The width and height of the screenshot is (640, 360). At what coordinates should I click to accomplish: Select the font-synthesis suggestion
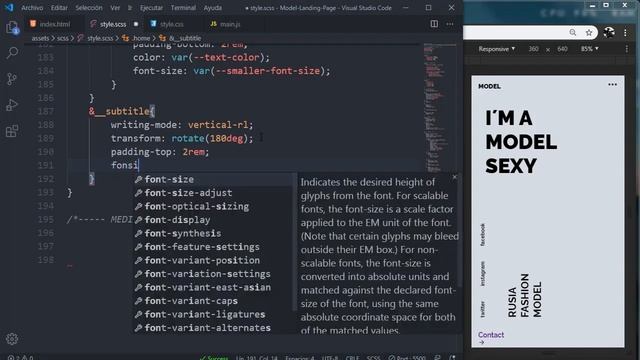coord(213,233)
